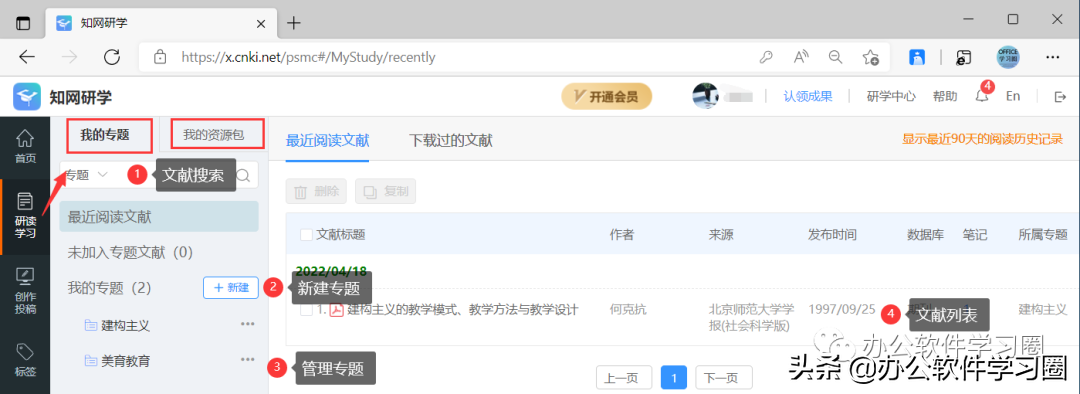Switch language with En
The image size is (1080, 394).
[x=1012, y=96]
